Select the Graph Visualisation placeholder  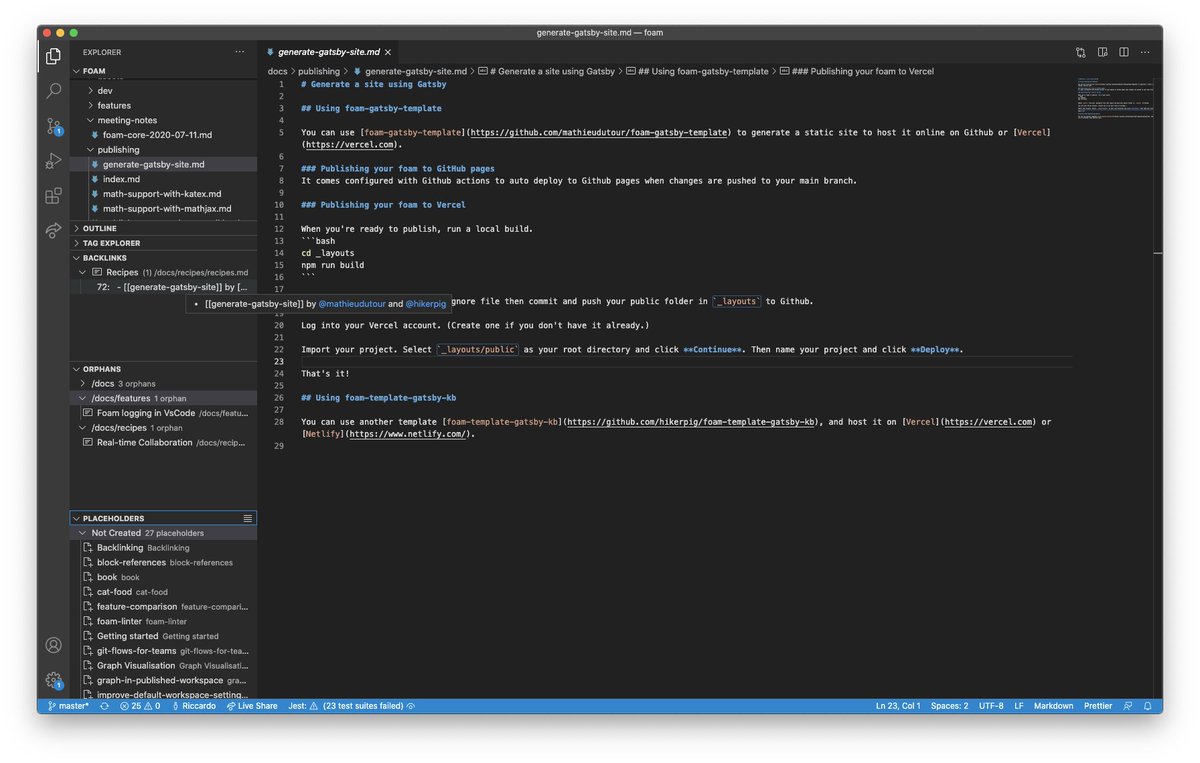pyautogui.click(x=163, y=665)
